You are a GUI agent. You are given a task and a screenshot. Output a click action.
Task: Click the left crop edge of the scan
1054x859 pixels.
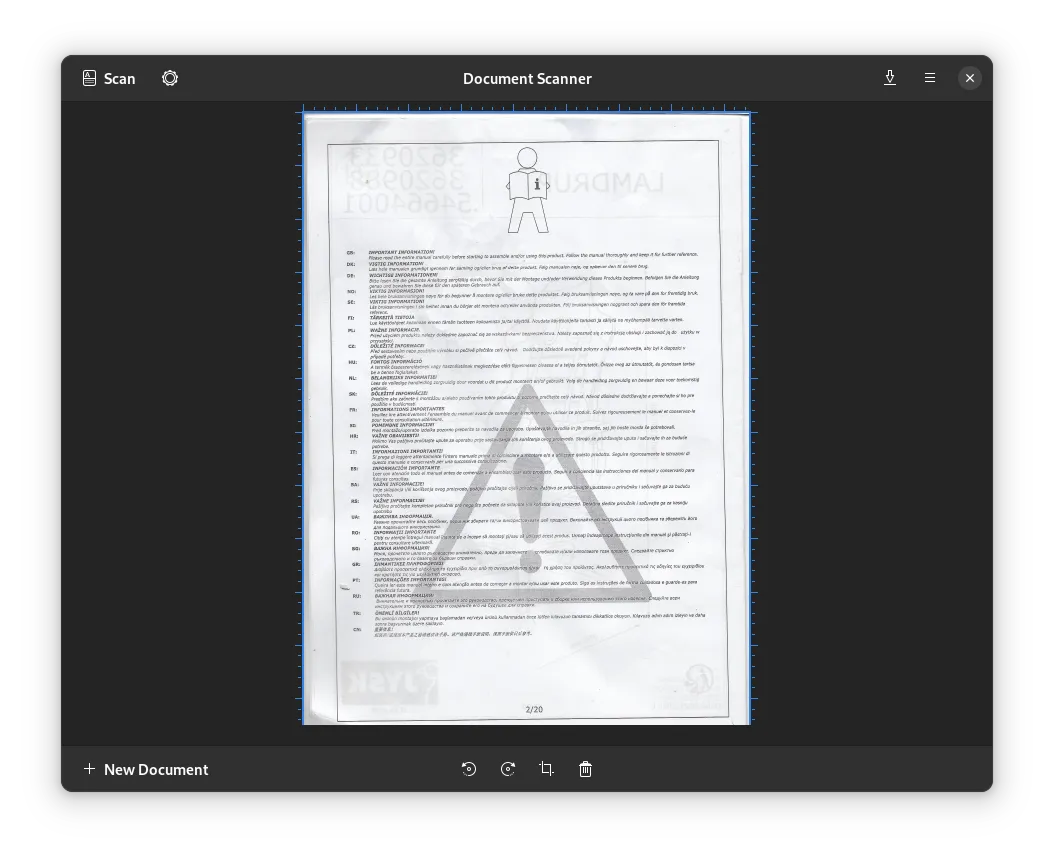(303, 418)
